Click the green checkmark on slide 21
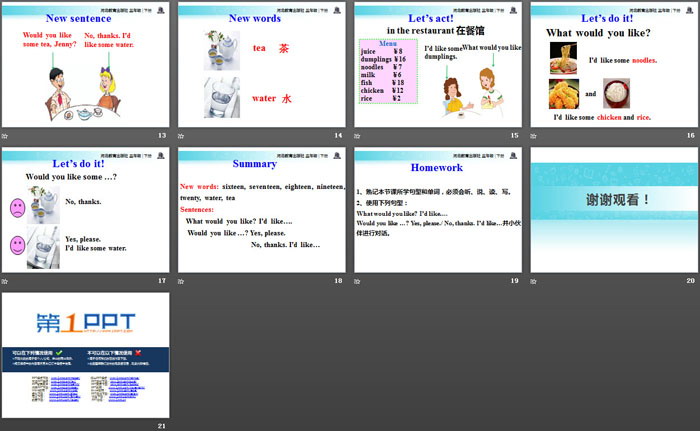The height and width of the screenshot is (431, 700). pyautogui.click(x=59, y=352)
